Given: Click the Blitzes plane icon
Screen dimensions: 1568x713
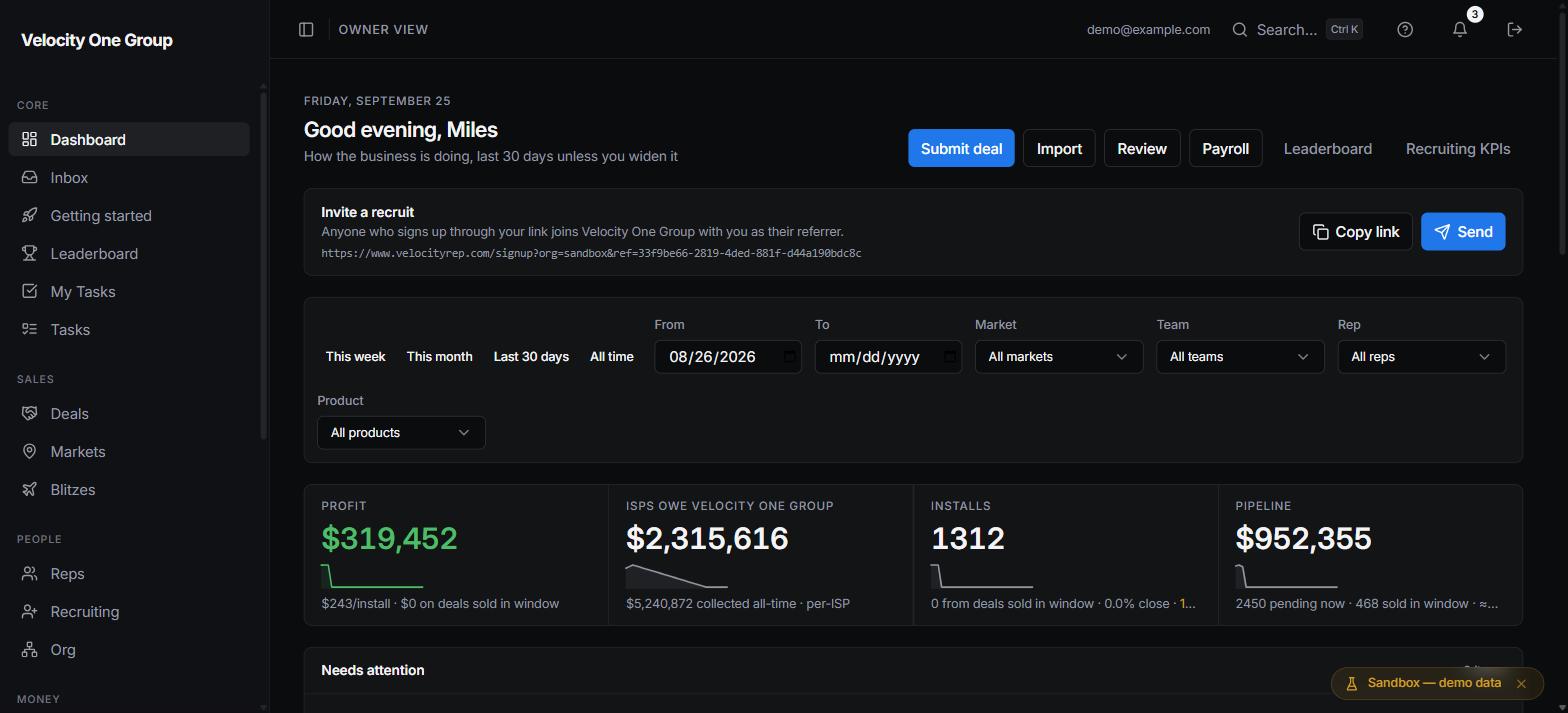Looking at the screenshot, I should pos(30,489).
